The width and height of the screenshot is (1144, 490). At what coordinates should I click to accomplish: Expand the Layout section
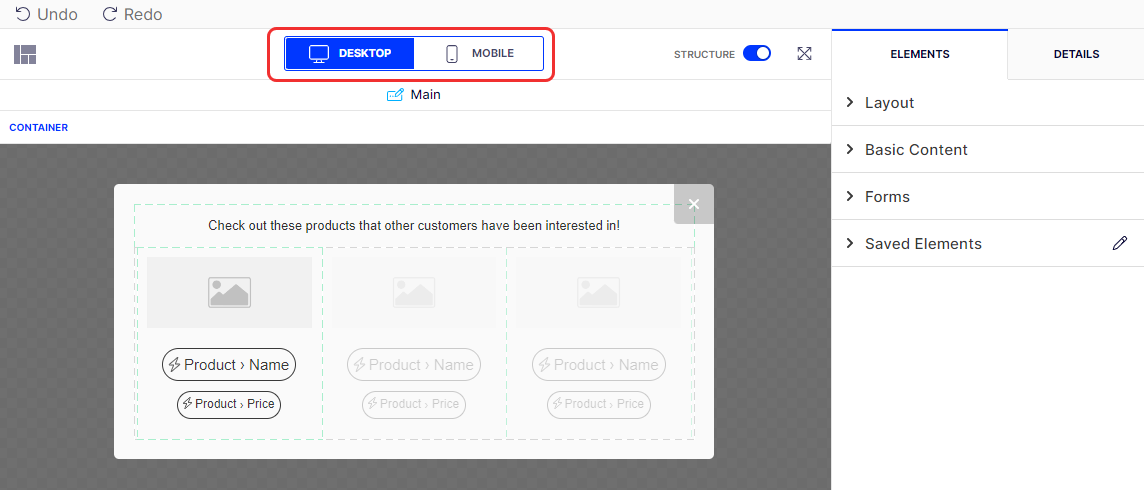tap(889, 103)
